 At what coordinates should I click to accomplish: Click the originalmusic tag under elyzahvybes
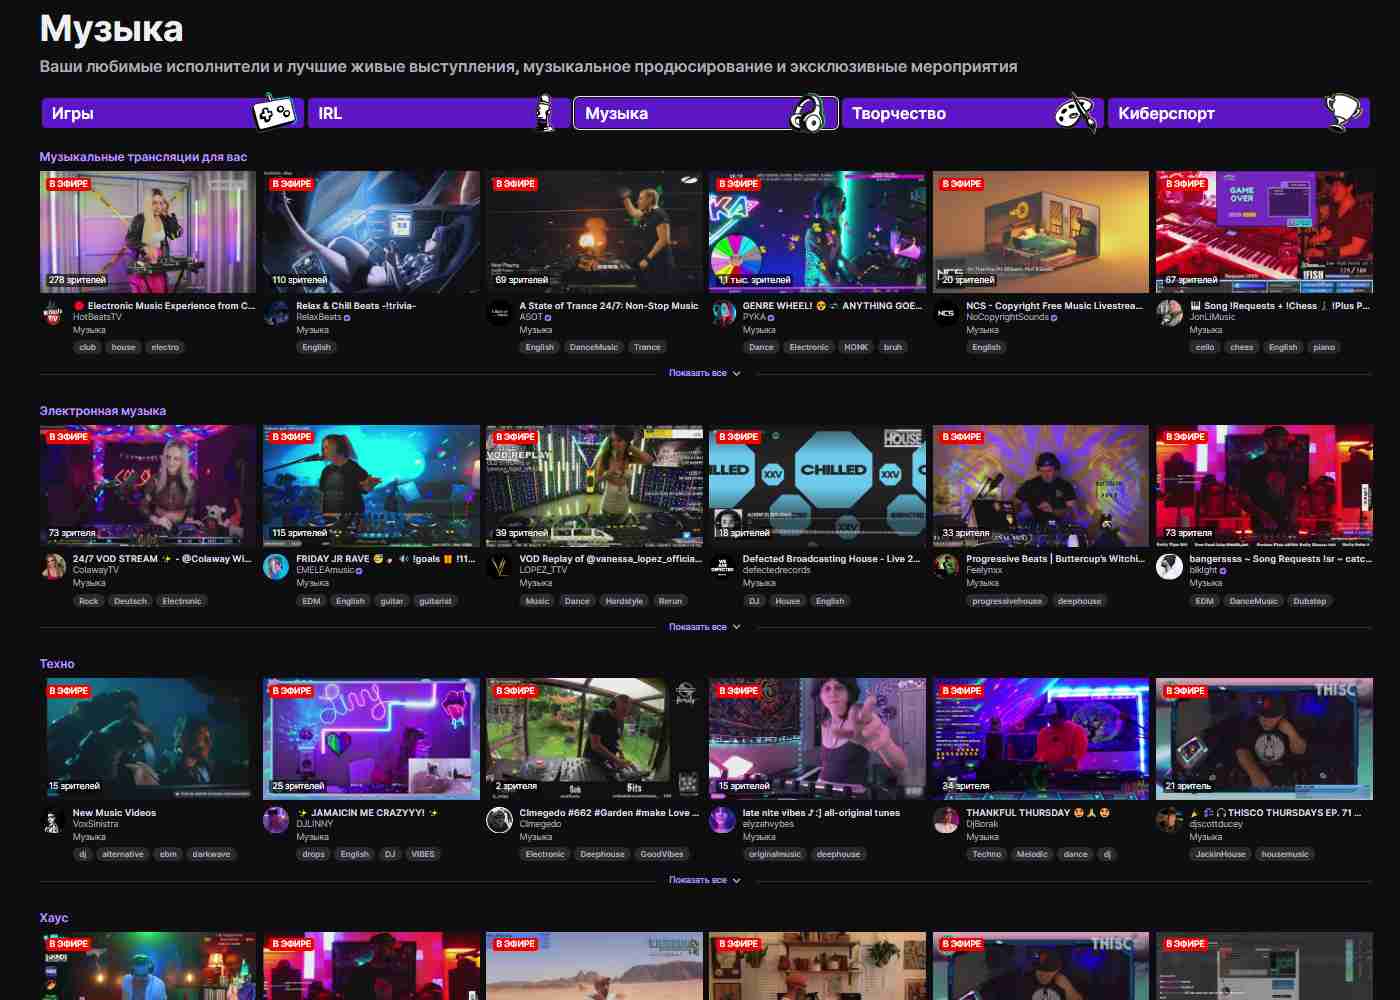tap(775, 854)
